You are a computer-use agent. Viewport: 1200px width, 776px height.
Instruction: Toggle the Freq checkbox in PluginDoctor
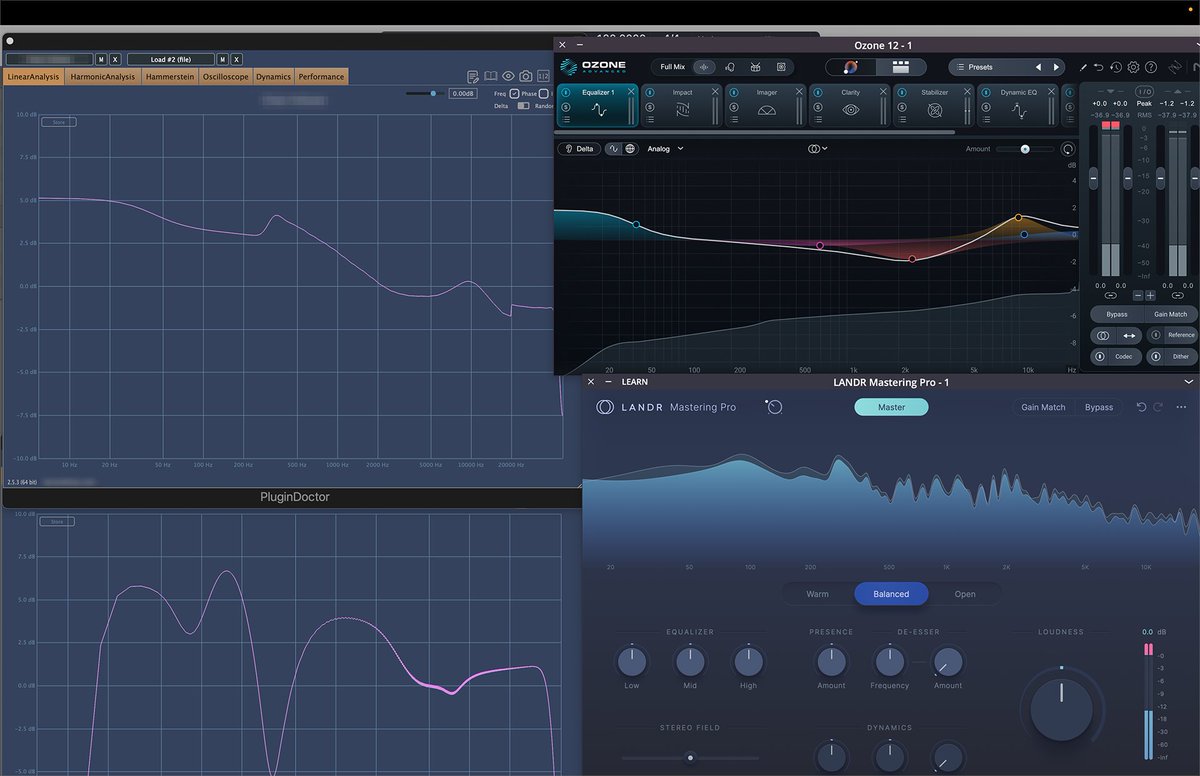(514, 93)
